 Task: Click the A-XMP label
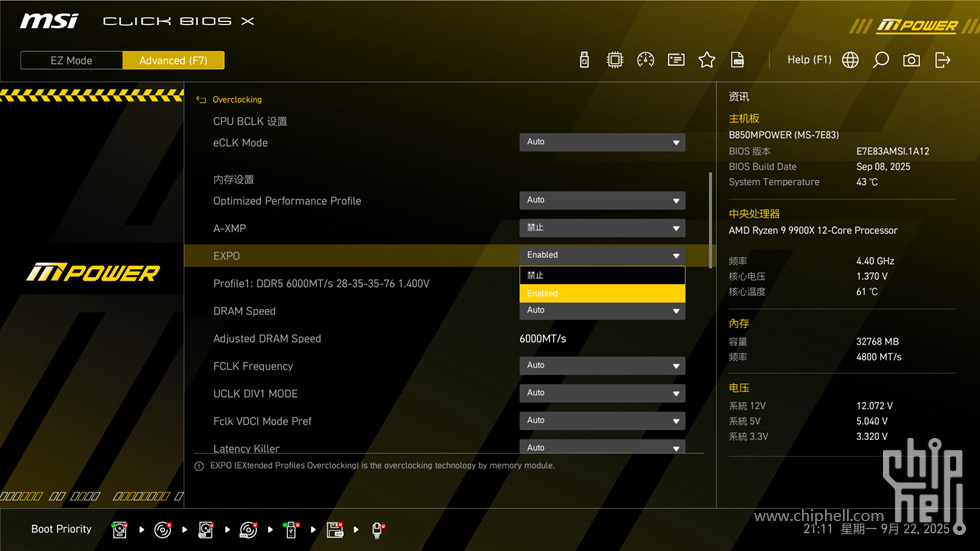pos(229,229)
